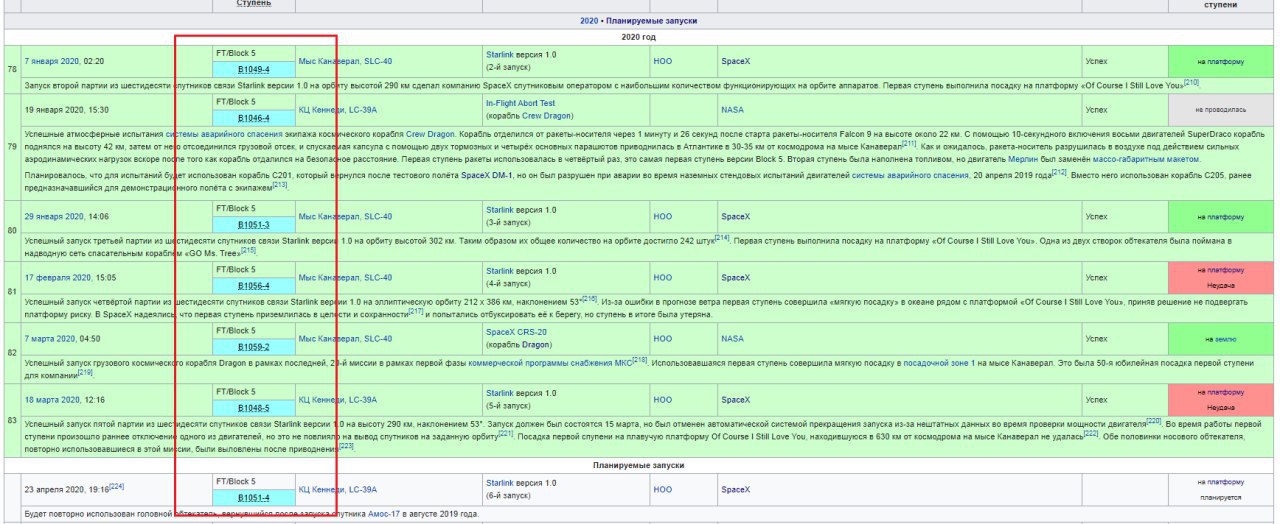
Task: Open КЦ Кеннеди, LC-39A in the B1046-4 row
Action: [x=337, y=109]
